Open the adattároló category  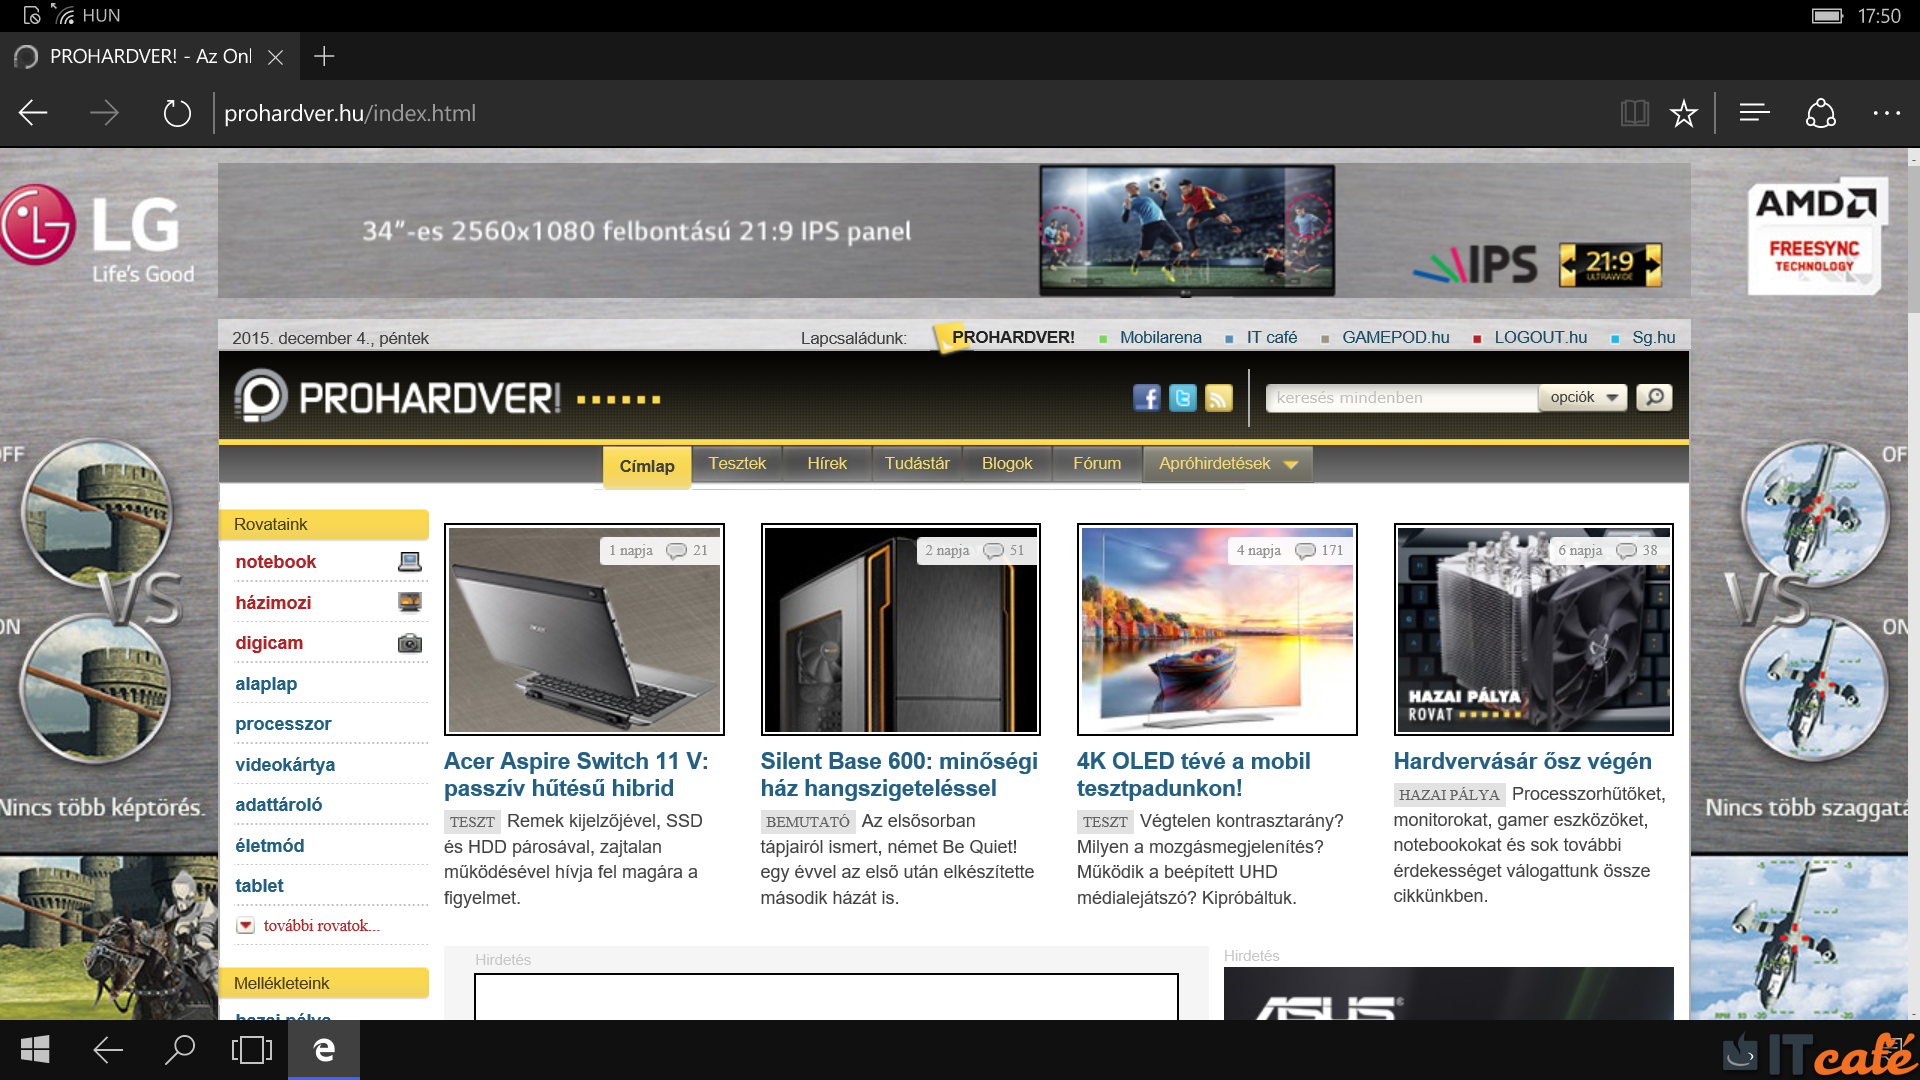tap(278, 805)
